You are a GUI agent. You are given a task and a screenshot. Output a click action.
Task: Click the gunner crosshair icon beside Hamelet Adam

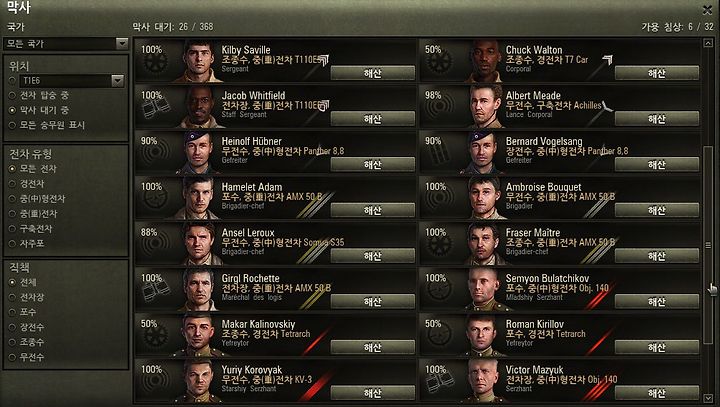[x=155, y=200]
